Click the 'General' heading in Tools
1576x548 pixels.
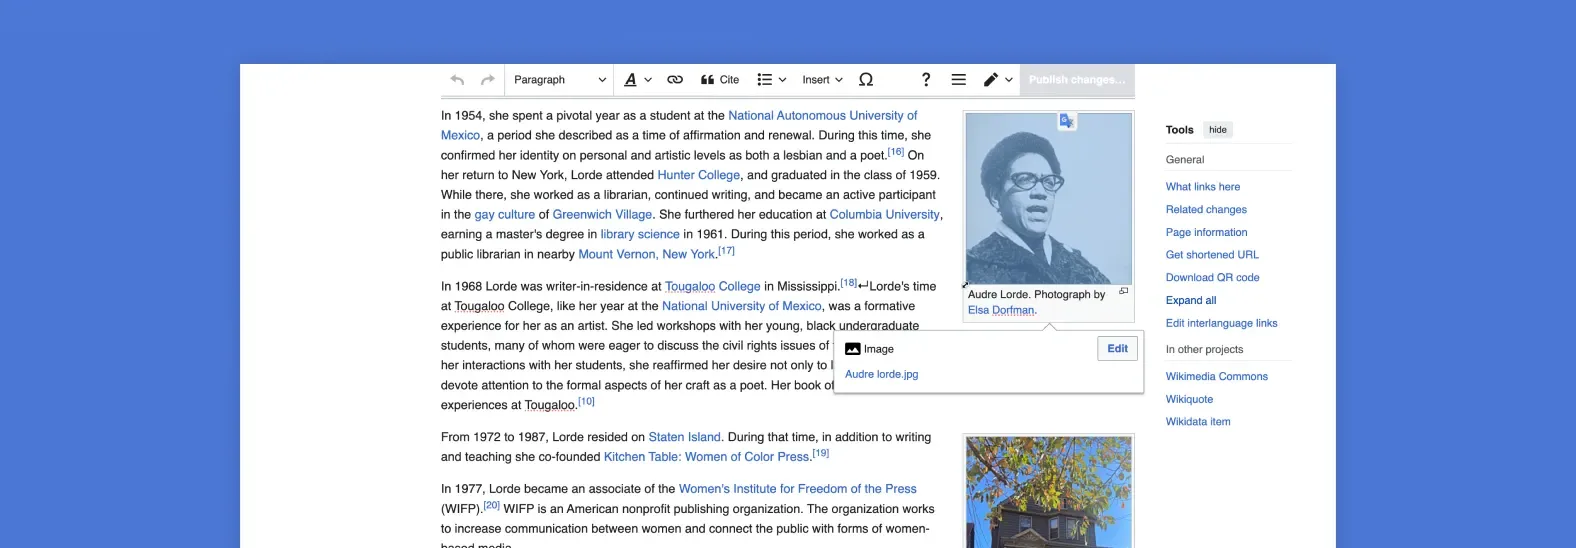(1185, 160)
